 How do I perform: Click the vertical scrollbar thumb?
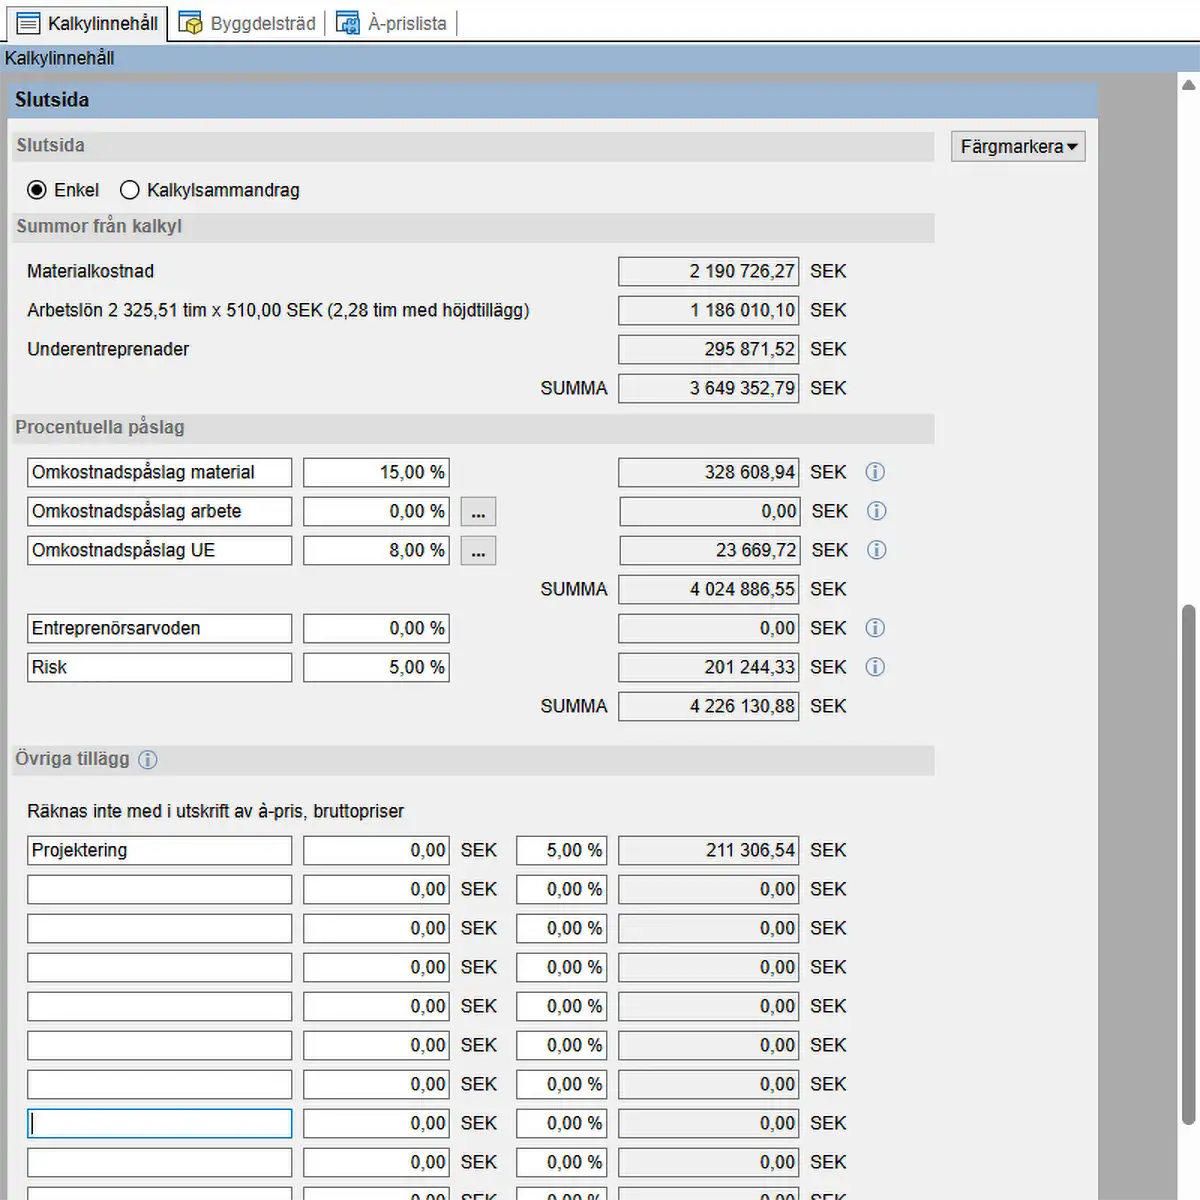tap(1188, 860)
